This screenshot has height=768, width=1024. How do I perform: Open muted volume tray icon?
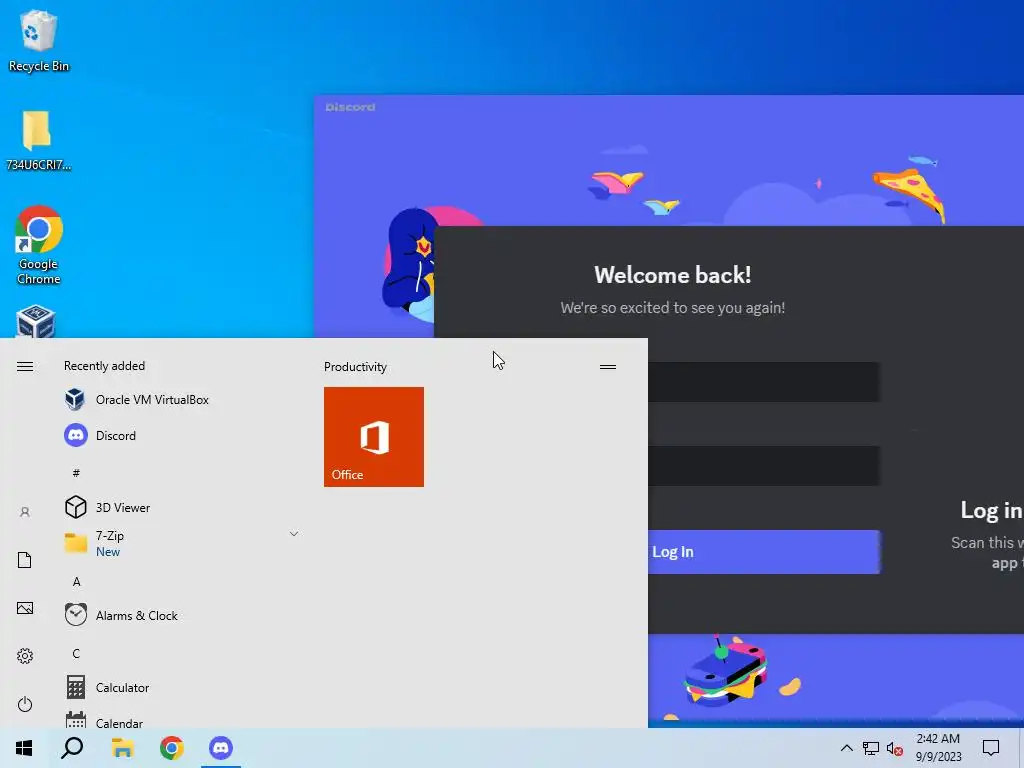coord(895,749)
